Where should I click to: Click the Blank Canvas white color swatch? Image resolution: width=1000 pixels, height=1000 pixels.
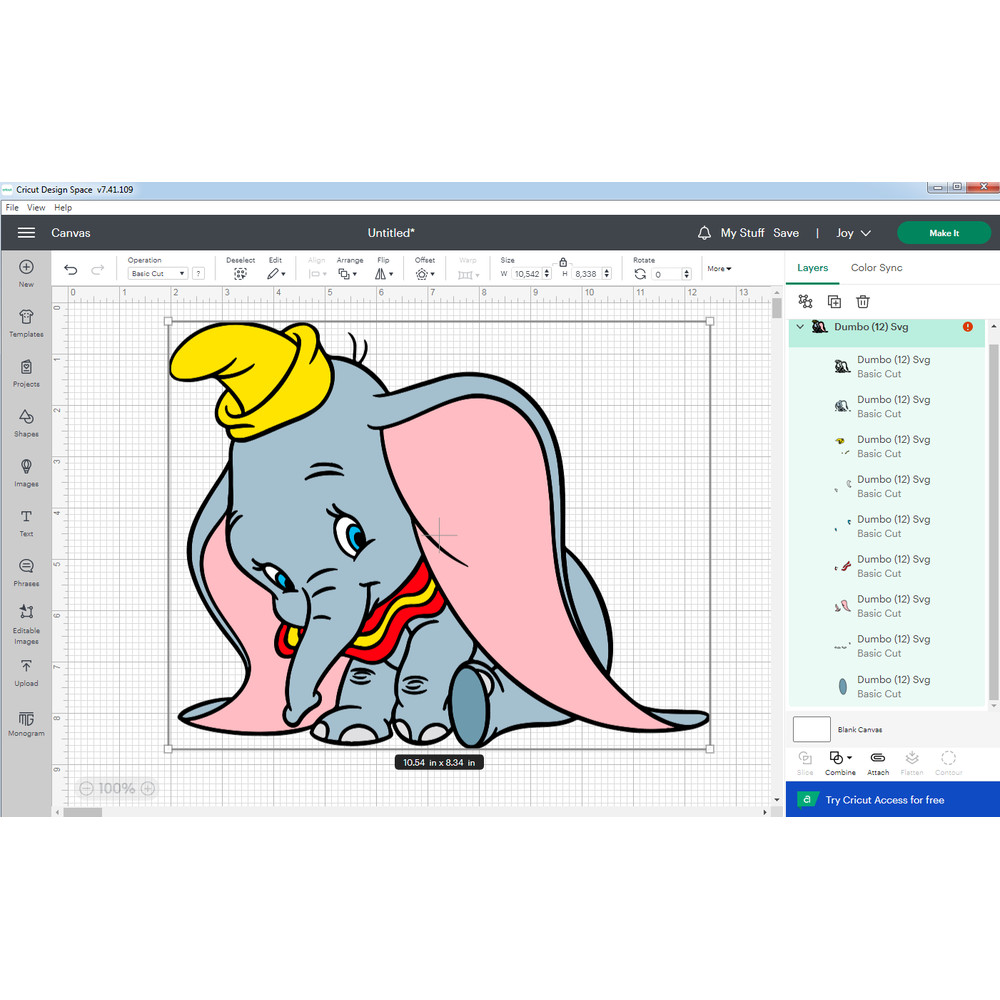(812, 729)
